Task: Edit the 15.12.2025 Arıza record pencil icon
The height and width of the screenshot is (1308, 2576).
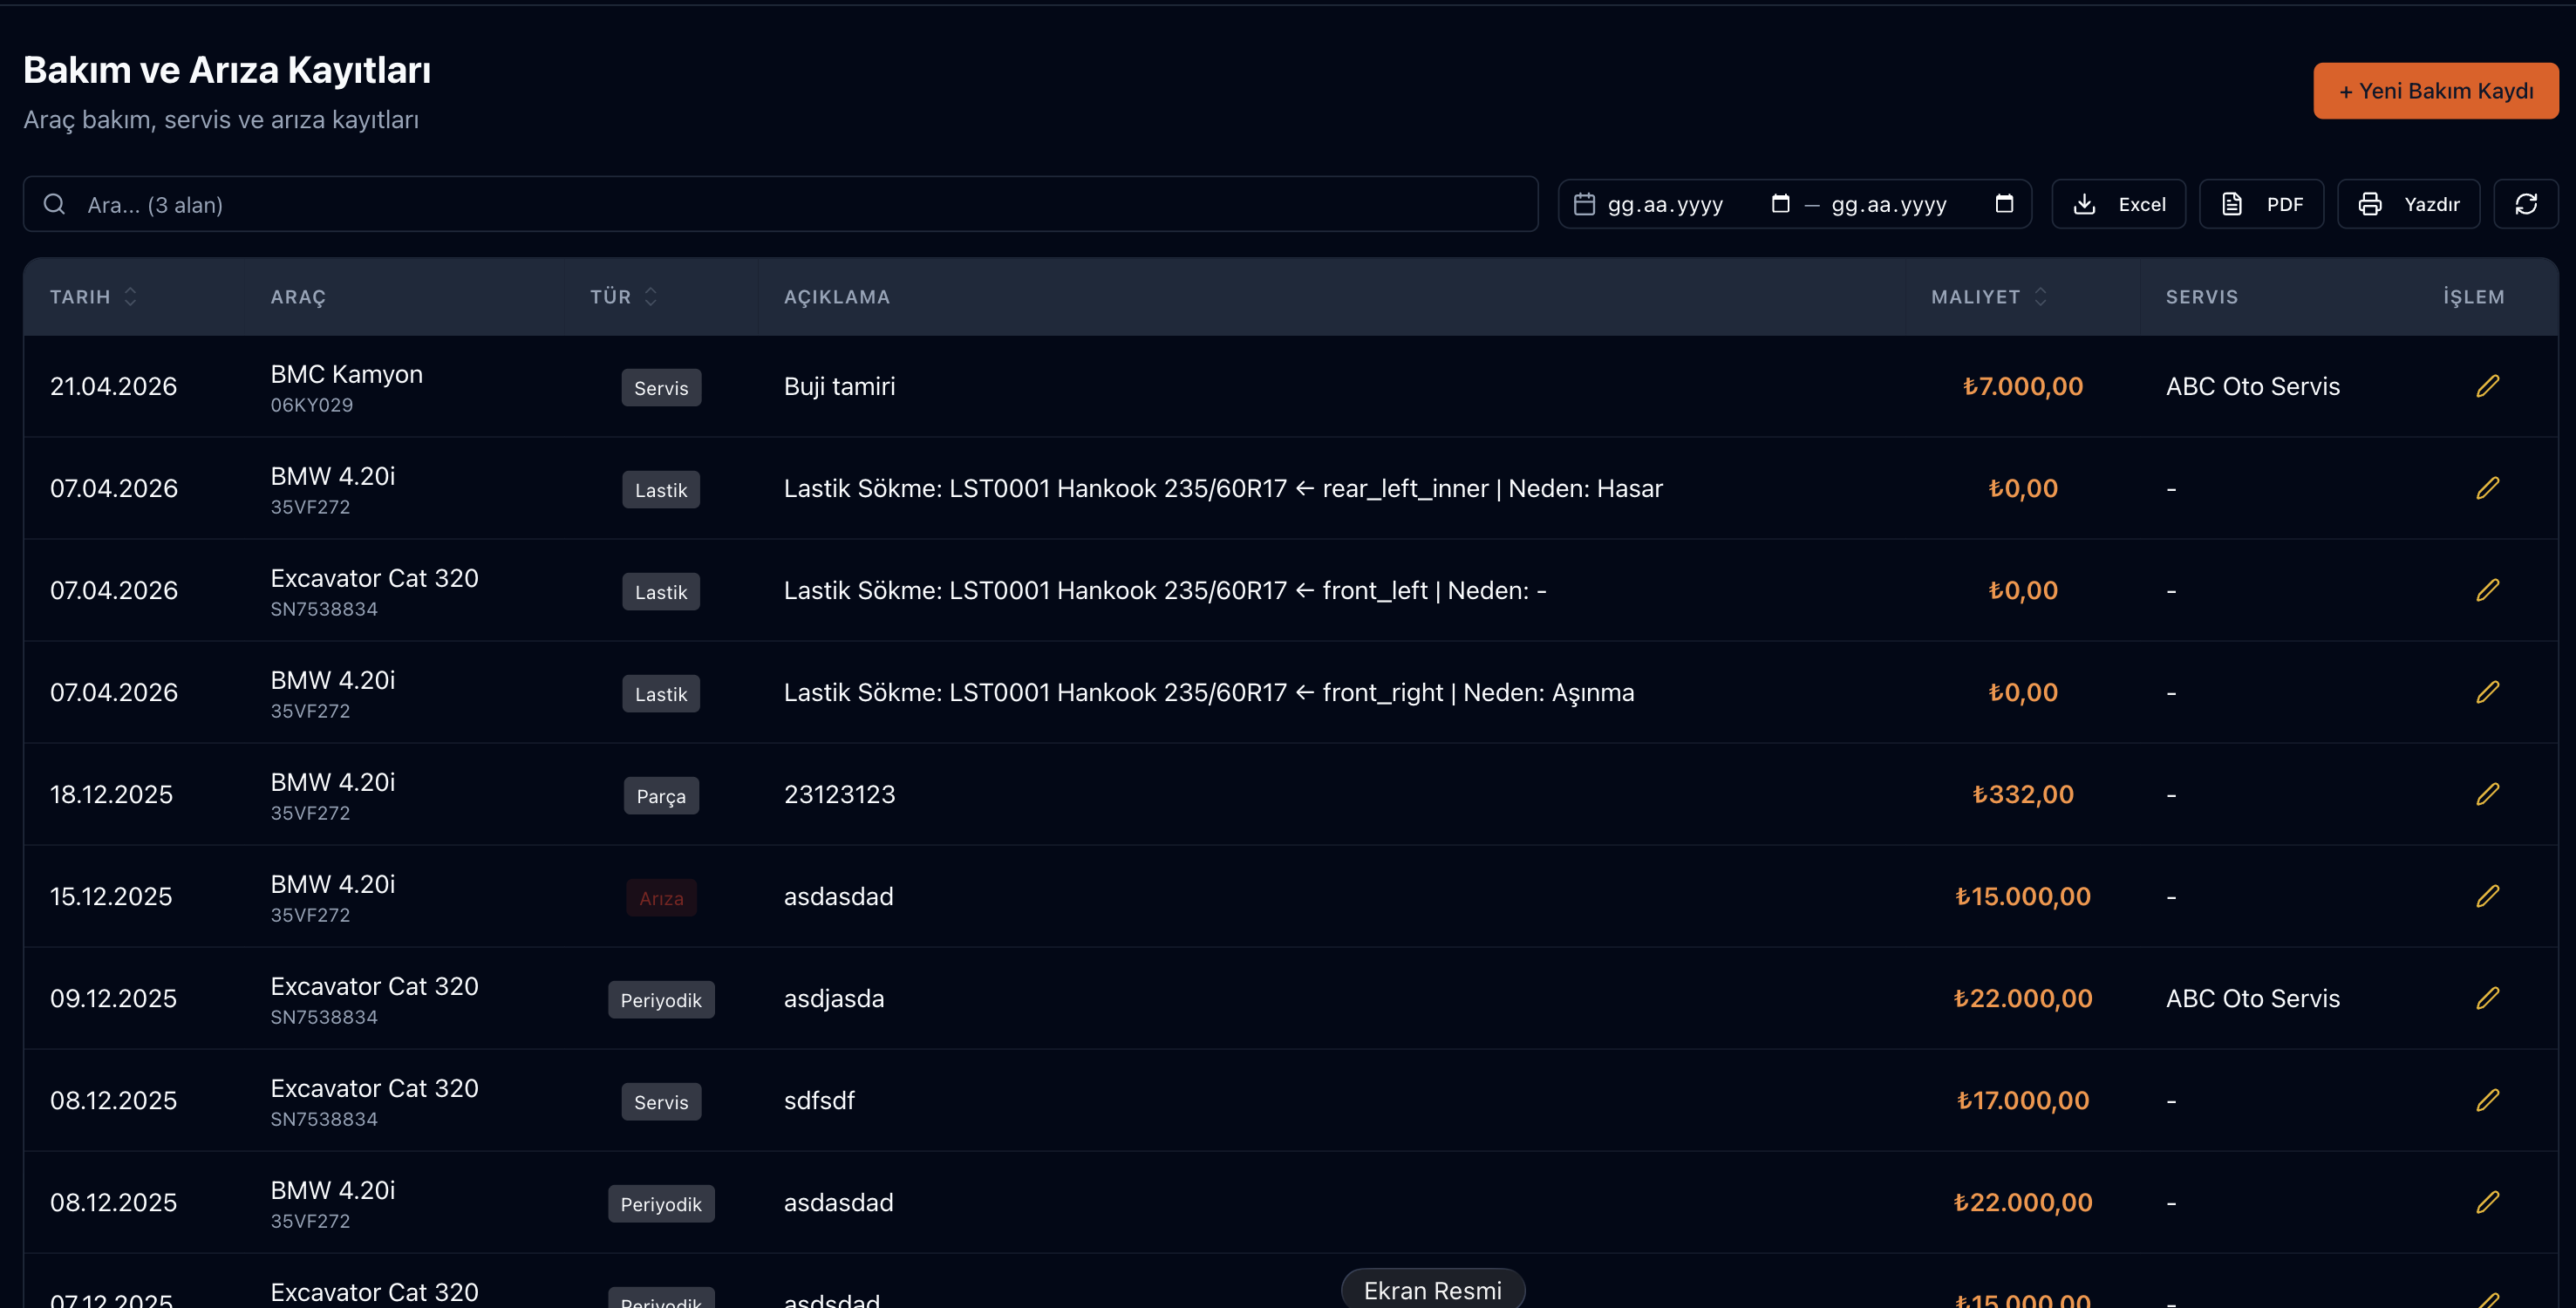Action: click(2487, 896)
